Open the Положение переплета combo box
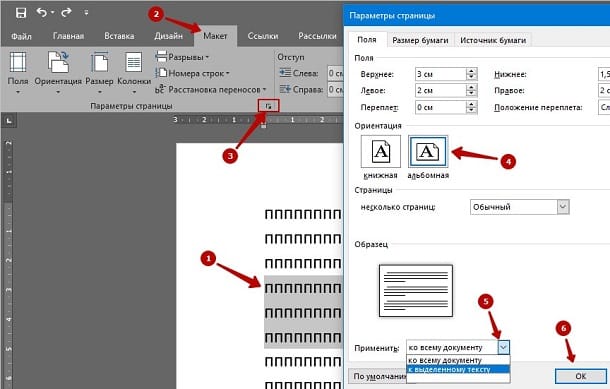The height and width of the screenshot is (389, 610). pos(604,107)
